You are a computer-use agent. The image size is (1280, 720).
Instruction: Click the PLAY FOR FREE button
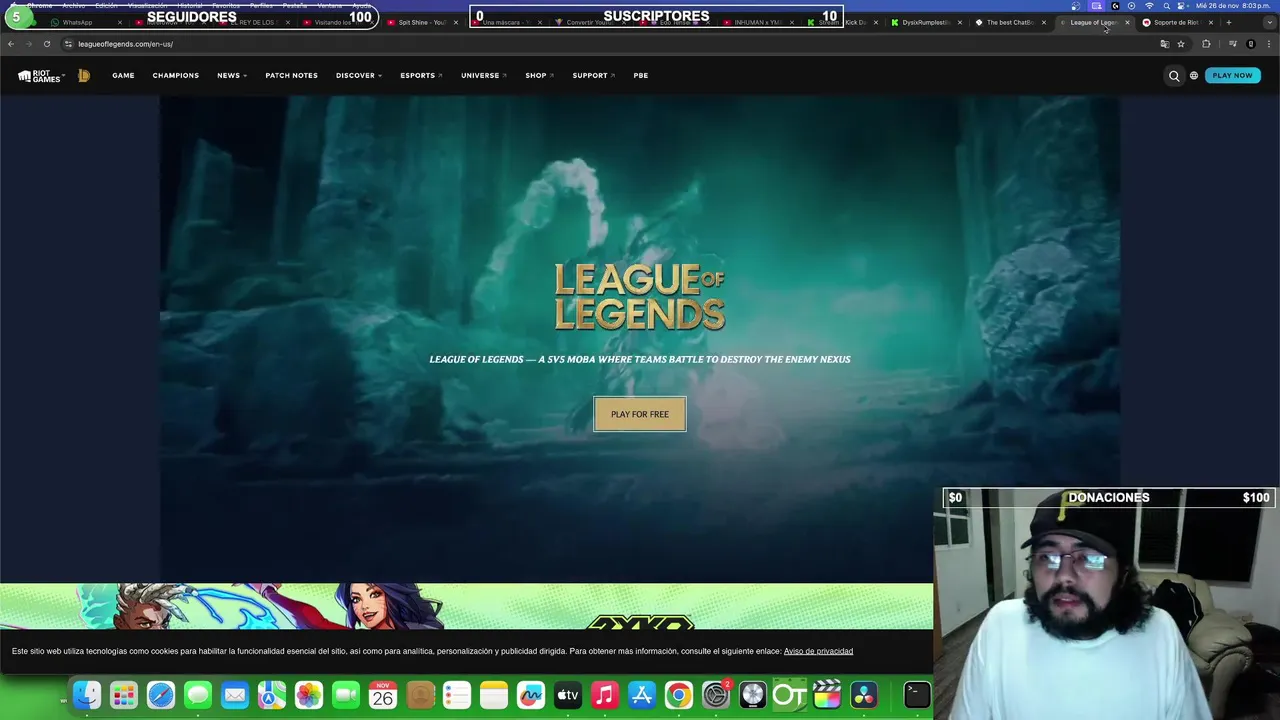pyautogui.click(x=640, y=414)
